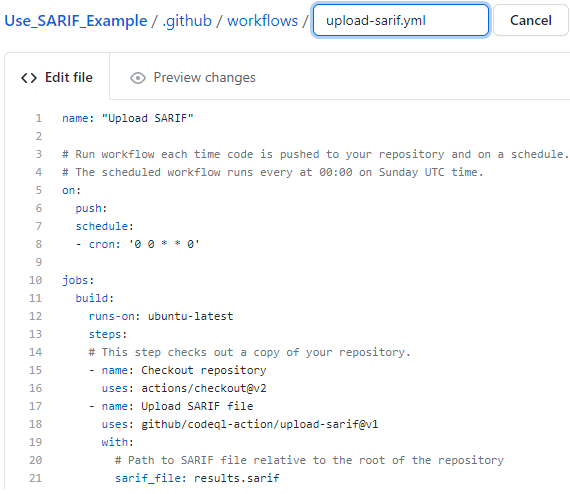The height and width of the screenshot is (494, 570).
Task: Switch to the Preview changes tab
Action: [193, 77]
